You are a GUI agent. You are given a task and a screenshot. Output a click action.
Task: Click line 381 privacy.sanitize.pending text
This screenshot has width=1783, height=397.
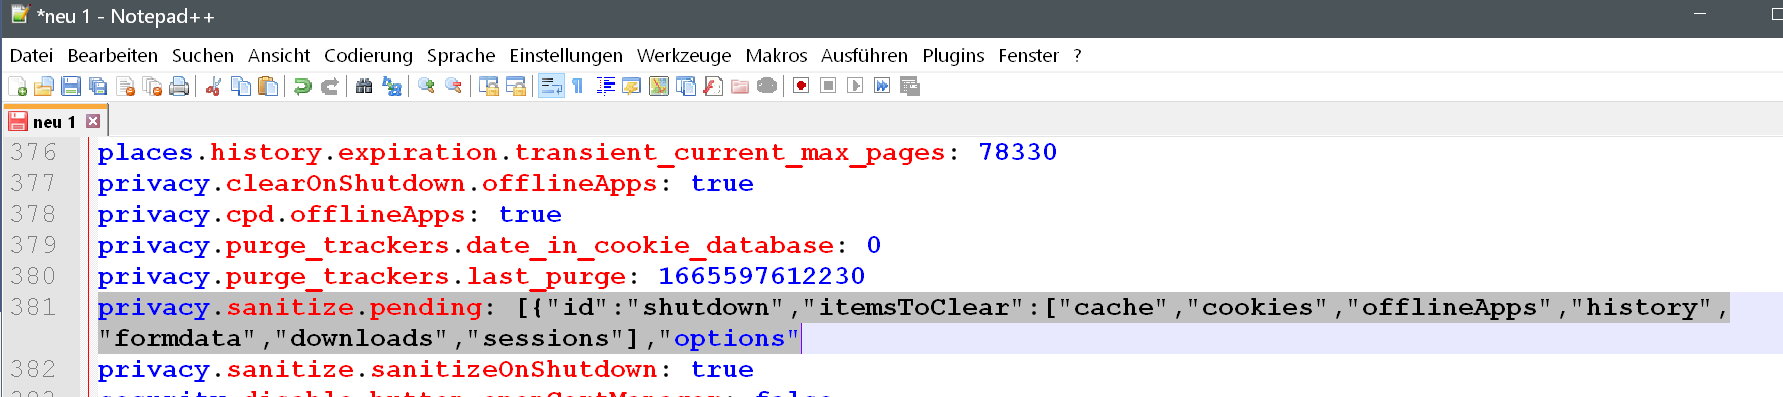pyautogui.click(x=289, y=307)
